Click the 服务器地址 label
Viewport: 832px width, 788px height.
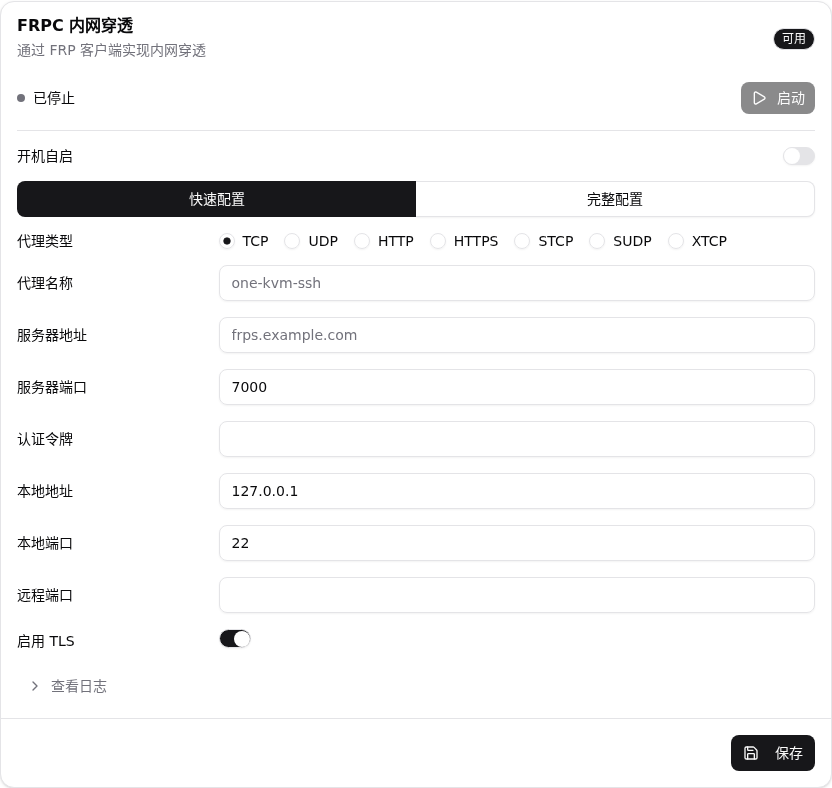tap(51, 335)
